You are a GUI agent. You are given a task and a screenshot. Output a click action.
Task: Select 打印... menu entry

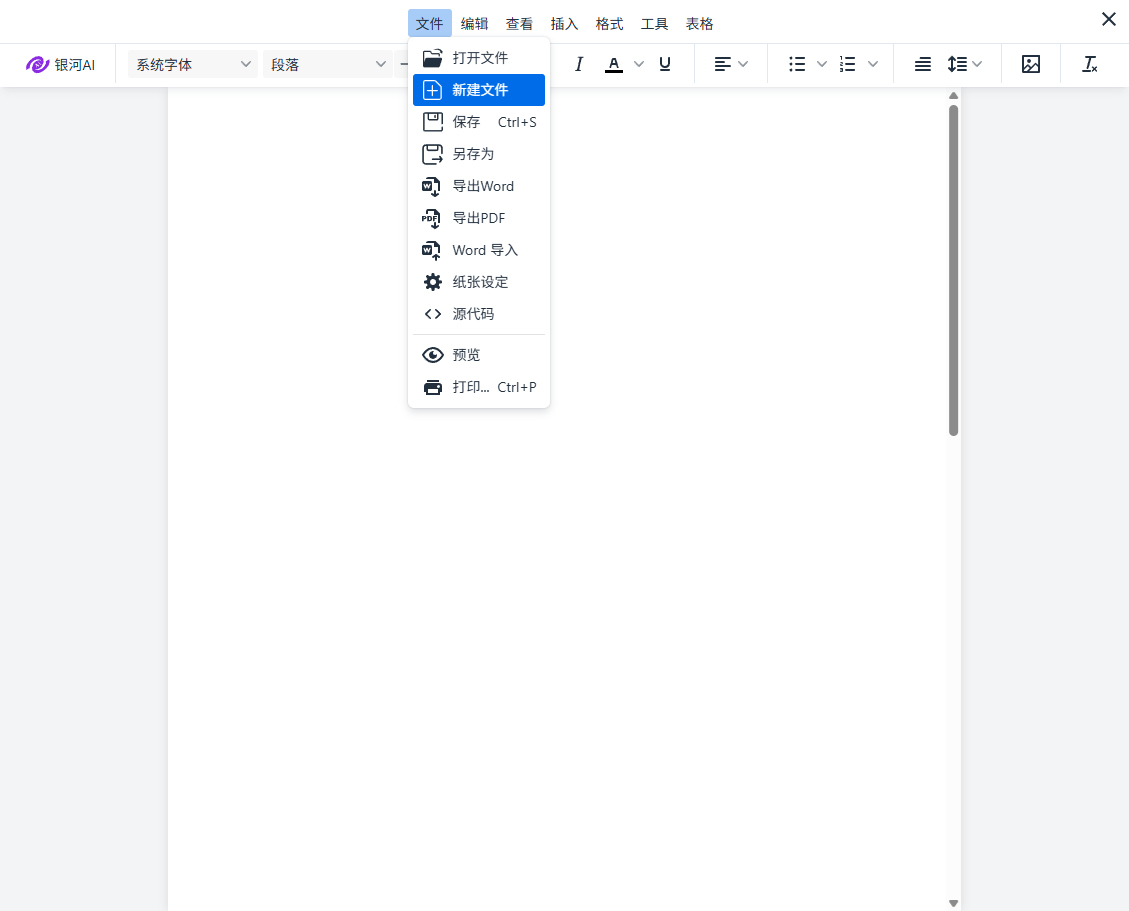[x=479, y=387]
